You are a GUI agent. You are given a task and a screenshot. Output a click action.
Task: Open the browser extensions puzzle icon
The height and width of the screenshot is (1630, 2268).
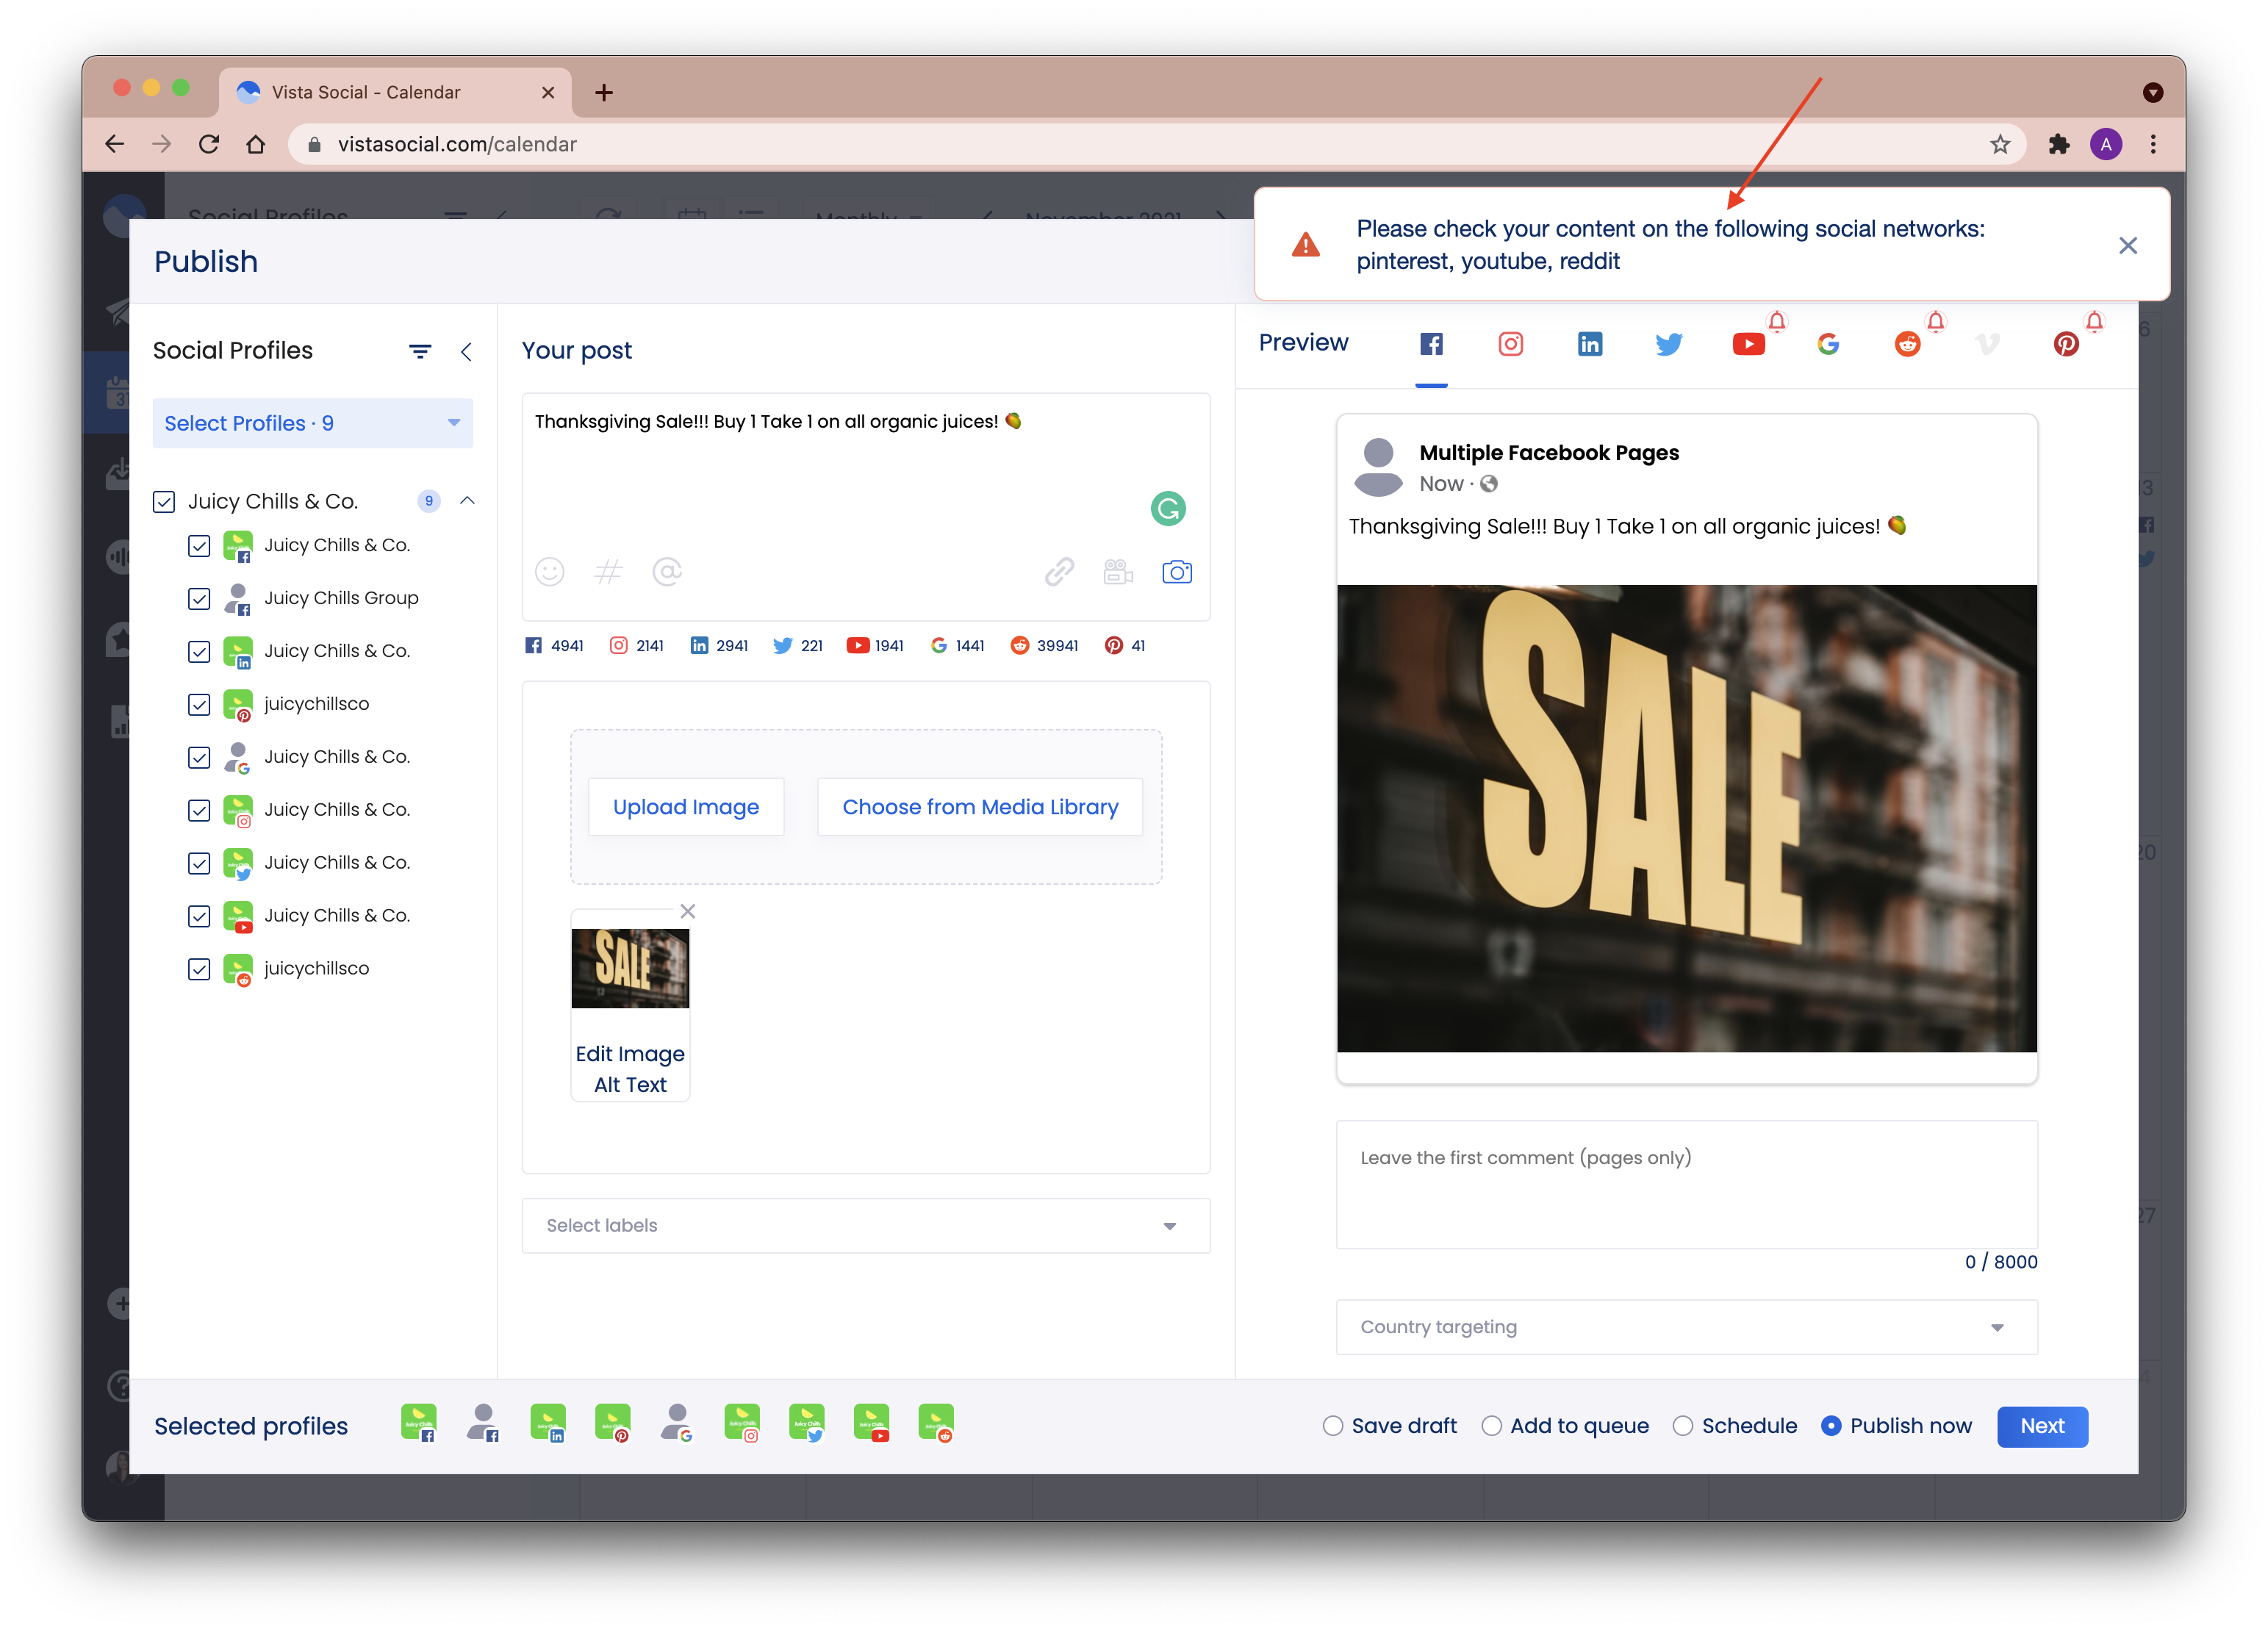click(x=2059, y=144)
